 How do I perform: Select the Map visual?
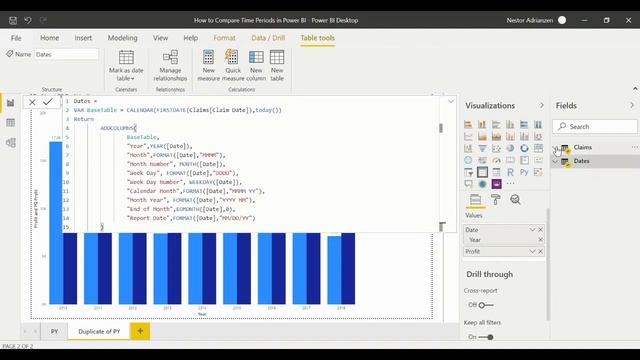pos(468,160)
